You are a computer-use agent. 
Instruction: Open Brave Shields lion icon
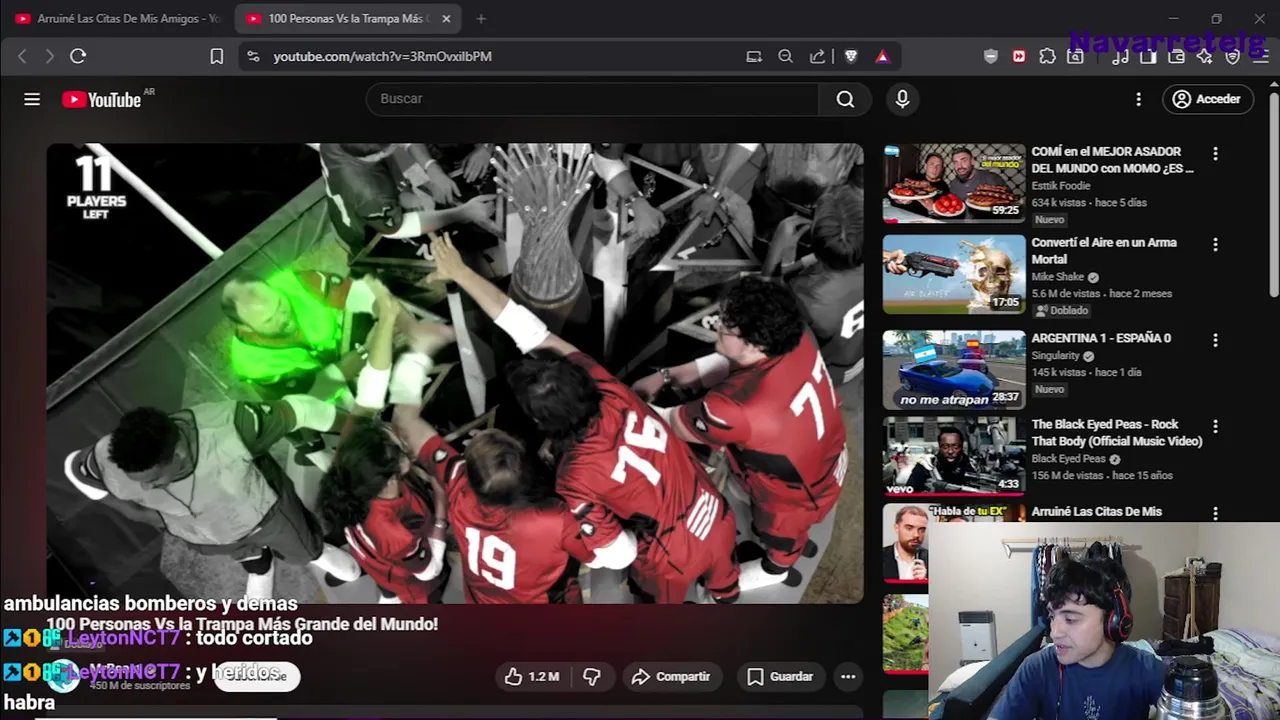click(x=851, y=57)
